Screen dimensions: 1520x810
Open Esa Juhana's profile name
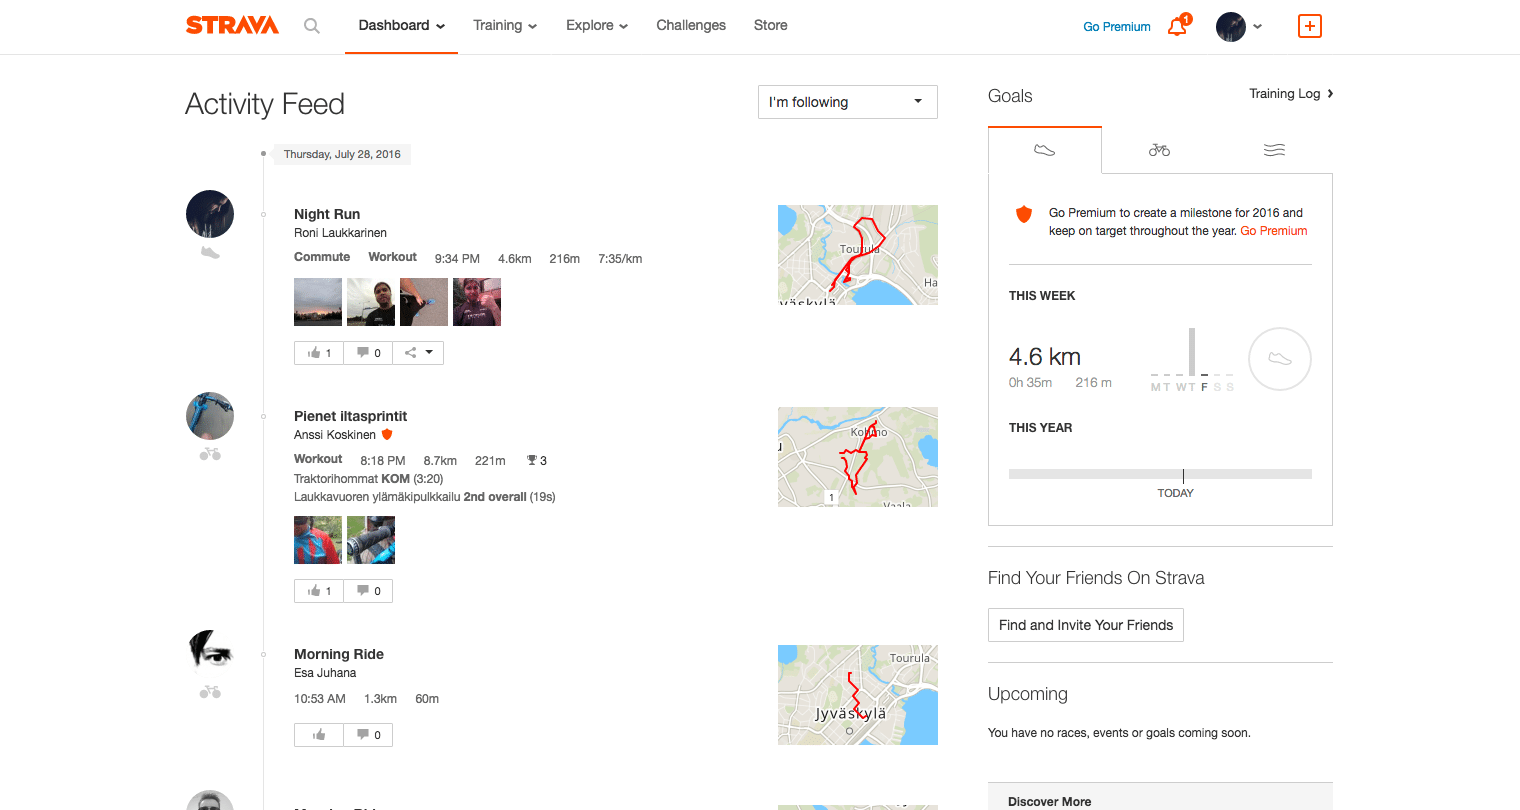[x=325, y=673]
